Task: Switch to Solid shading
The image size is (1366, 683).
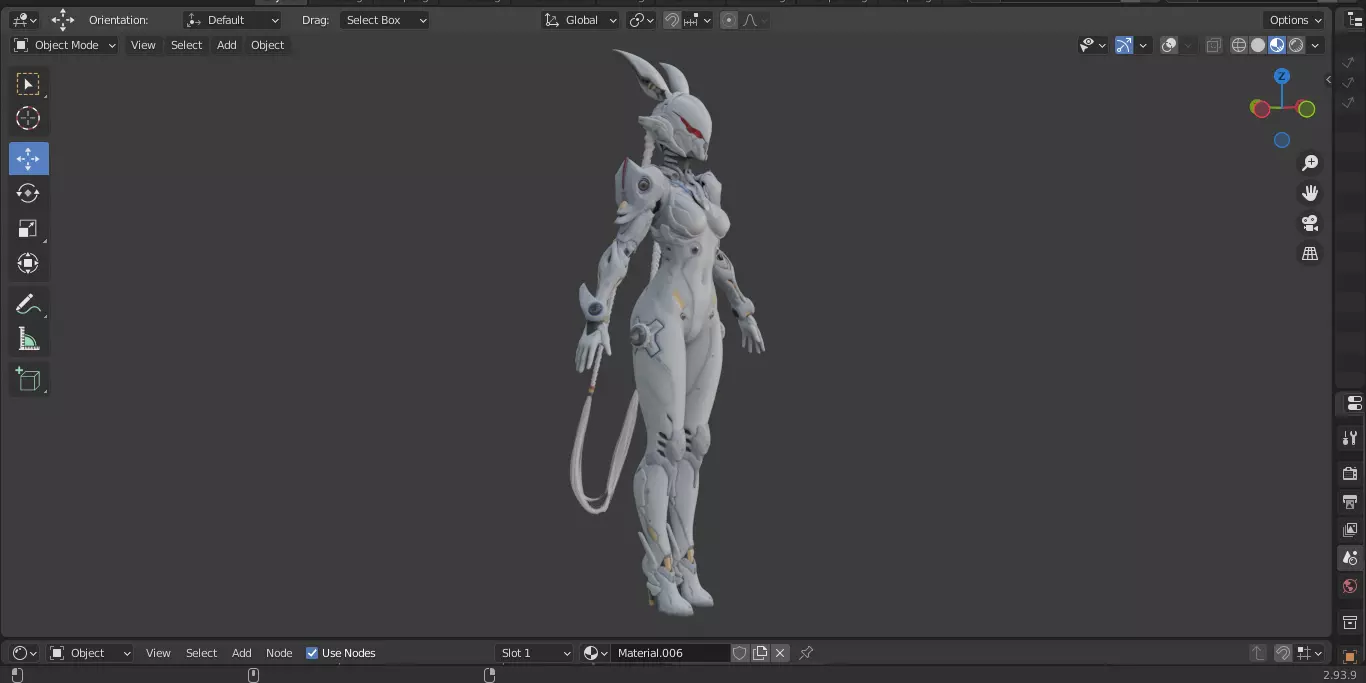Action: 1258,45
